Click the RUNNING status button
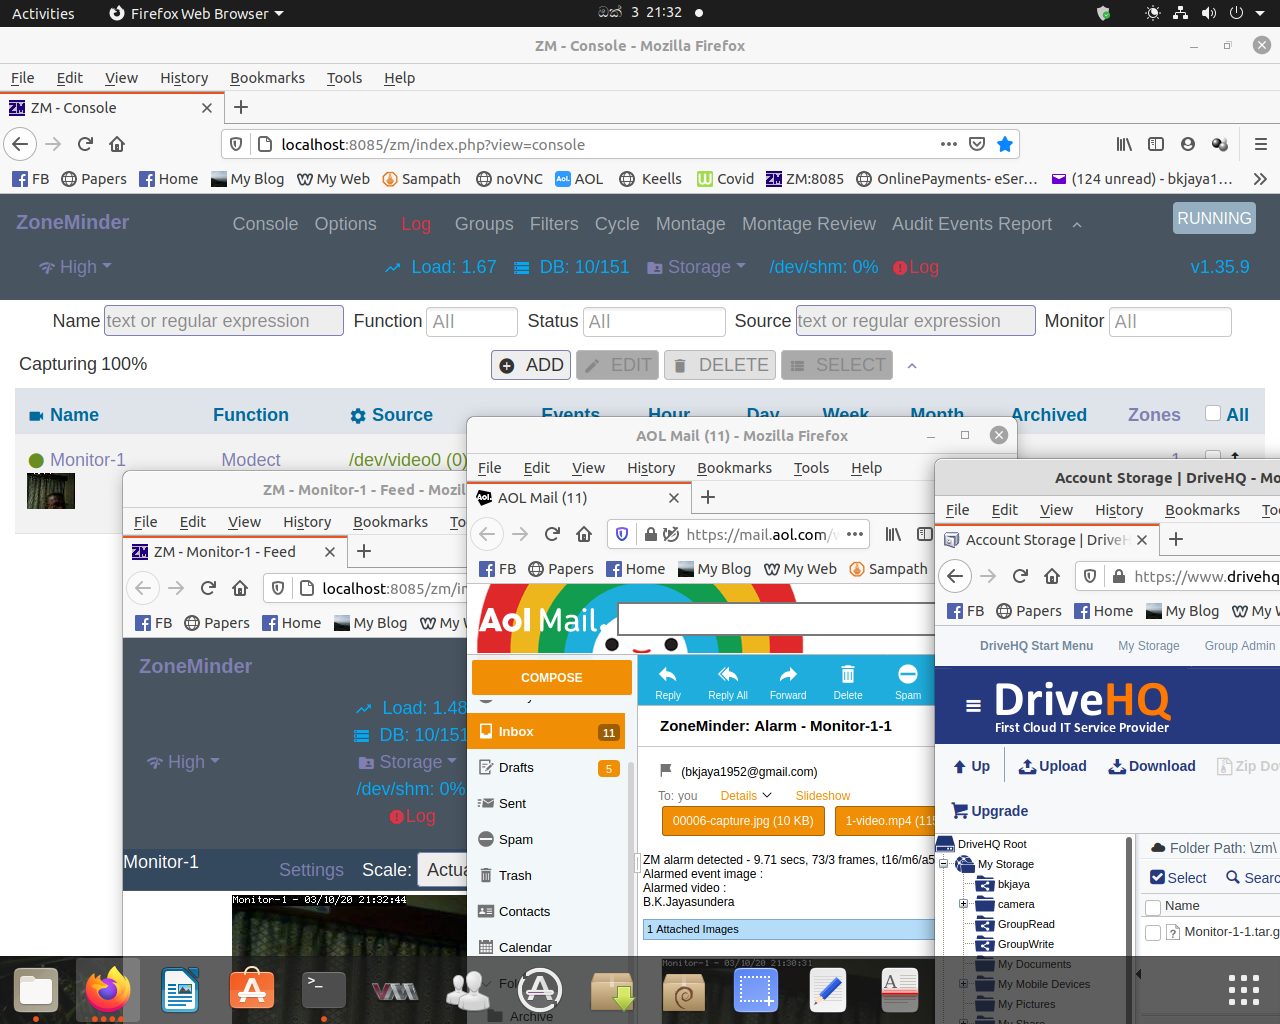This screenshot has height=1024, width=1280. coord(1214,218)
